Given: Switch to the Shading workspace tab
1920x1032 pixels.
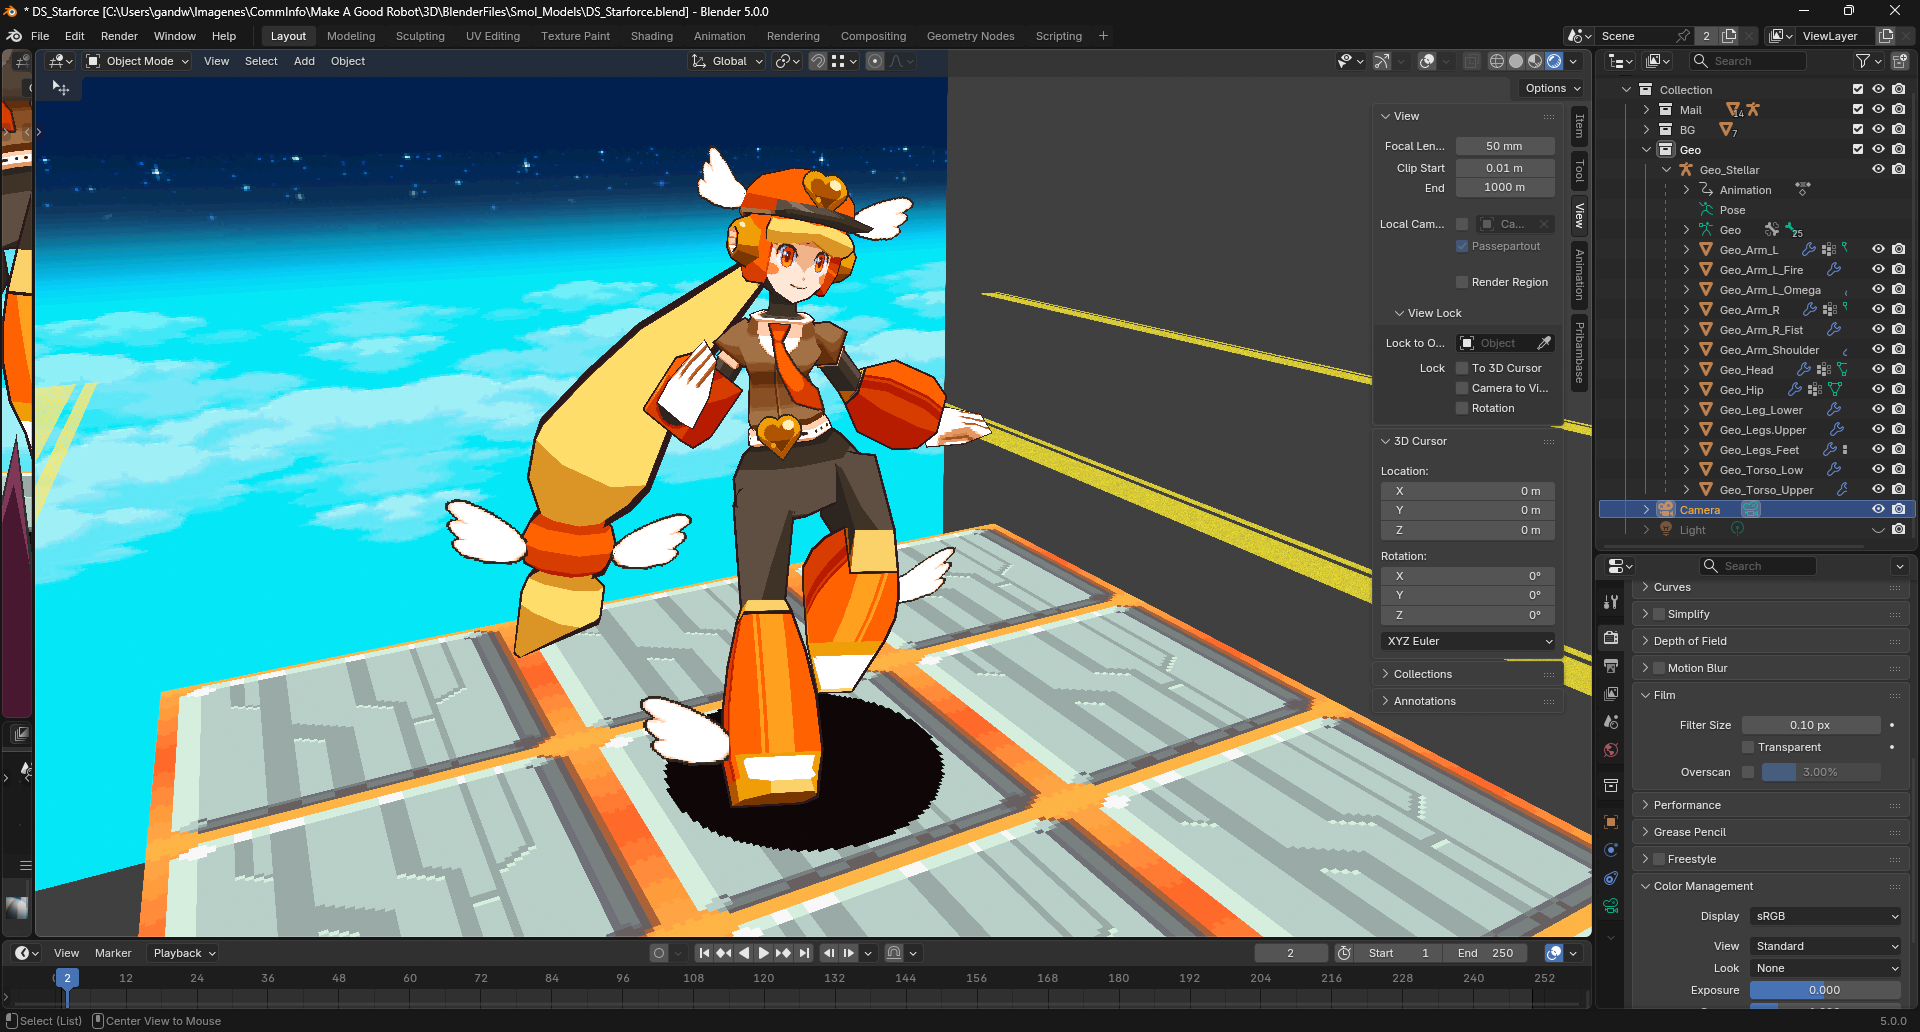Looking at the screenshot, I should 651,36.
